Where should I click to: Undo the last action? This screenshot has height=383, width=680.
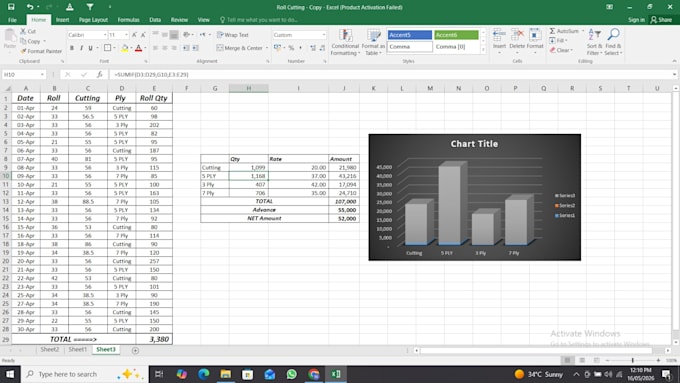click(29, 7)
